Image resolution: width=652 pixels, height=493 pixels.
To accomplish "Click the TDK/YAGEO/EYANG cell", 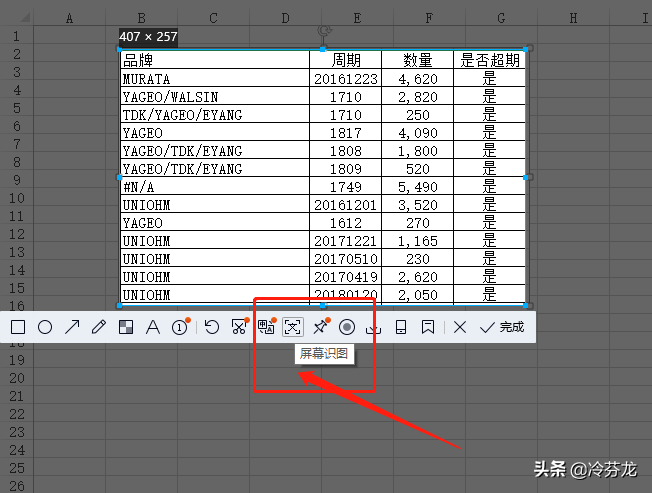I will click(215, 114).
